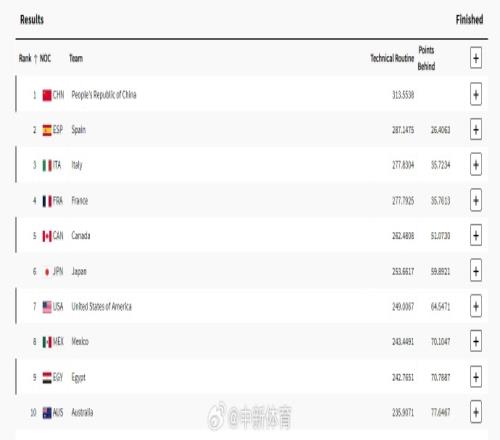Click the China flag icon
Screen dimensions: 500x440
point(47,95)
